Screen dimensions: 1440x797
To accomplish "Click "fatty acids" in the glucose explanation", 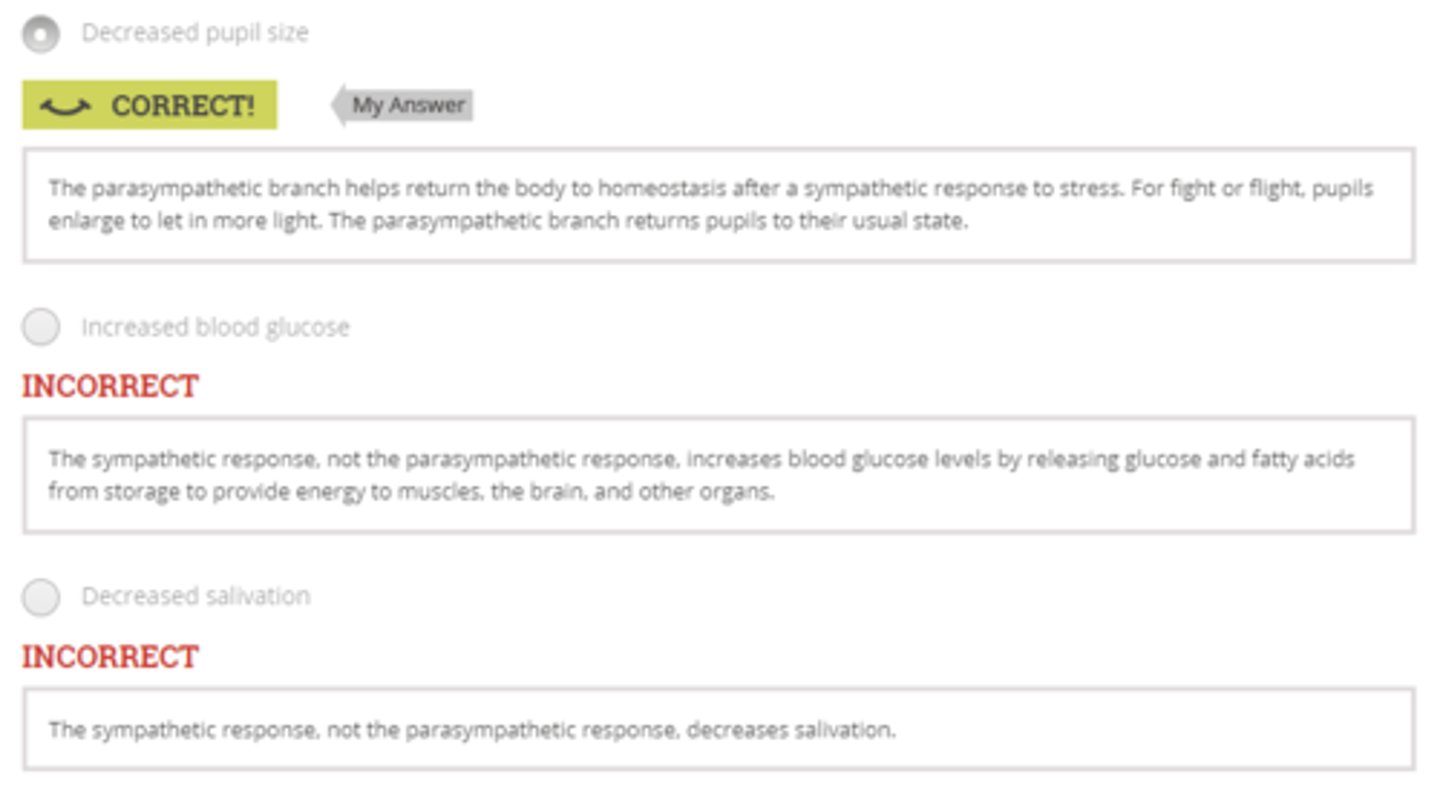I will pyautogui.click(x=1300, y=459).
